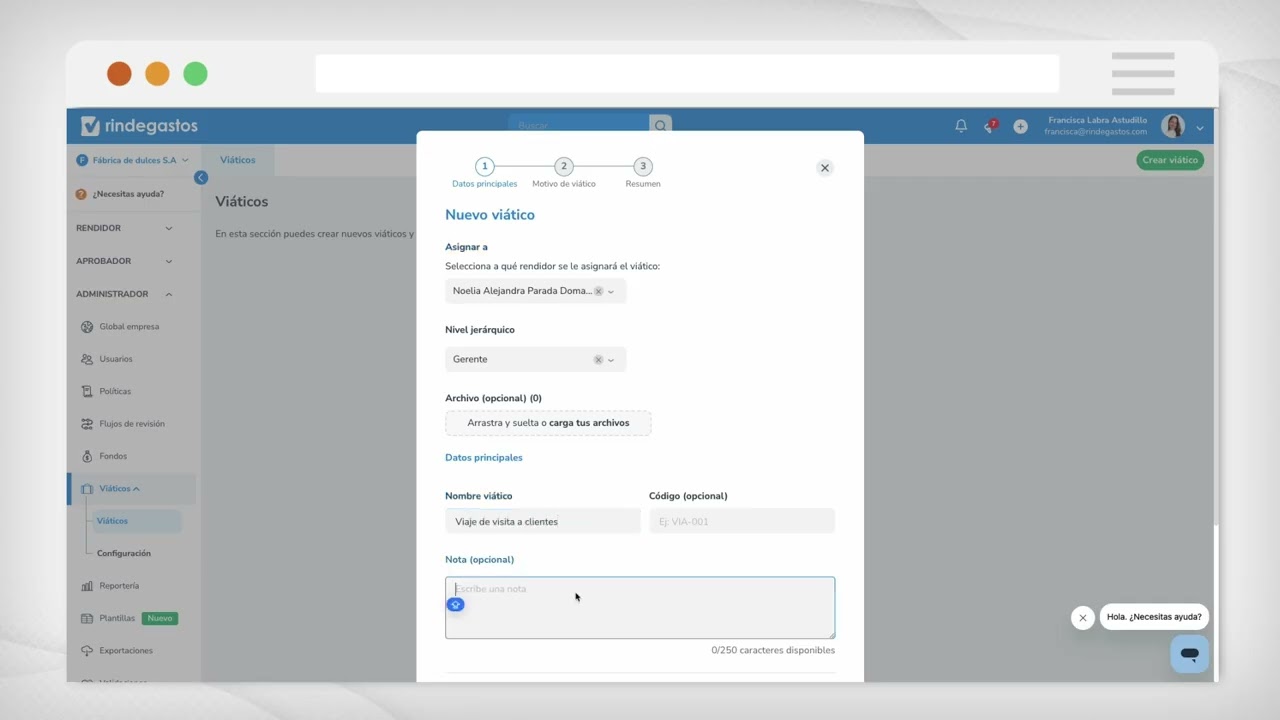1280x720 pixels.
Task: Click the rindegastos logo
Action: pos(139,125)
